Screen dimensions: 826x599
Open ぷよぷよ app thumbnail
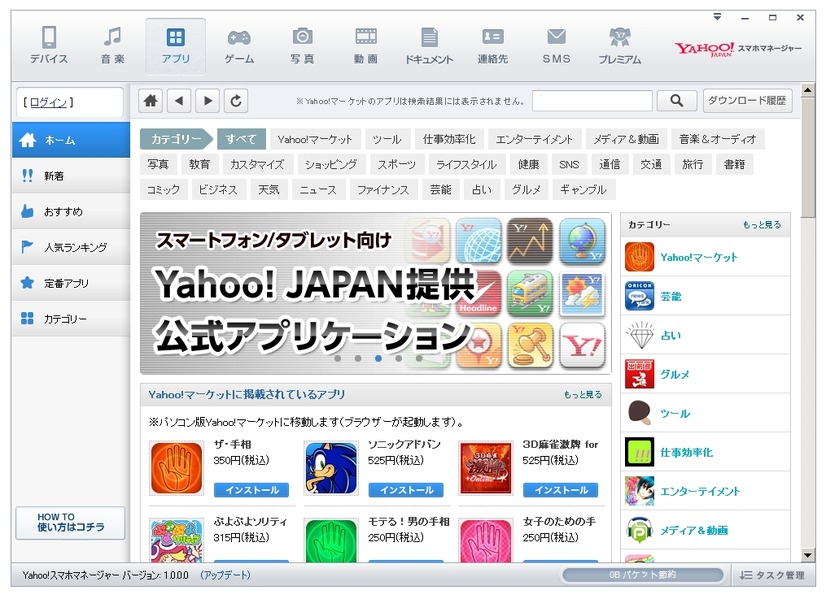(176, 540)
